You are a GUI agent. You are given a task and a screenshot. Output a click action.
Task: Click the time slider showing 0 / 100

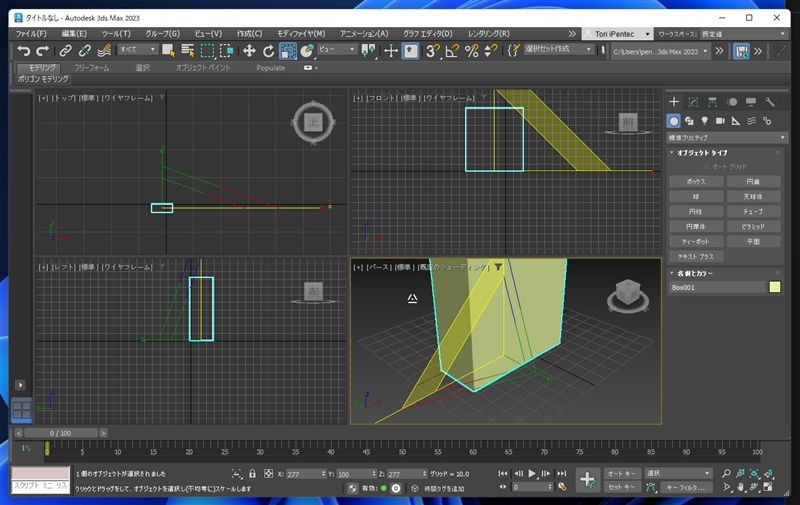pos(61,433)
